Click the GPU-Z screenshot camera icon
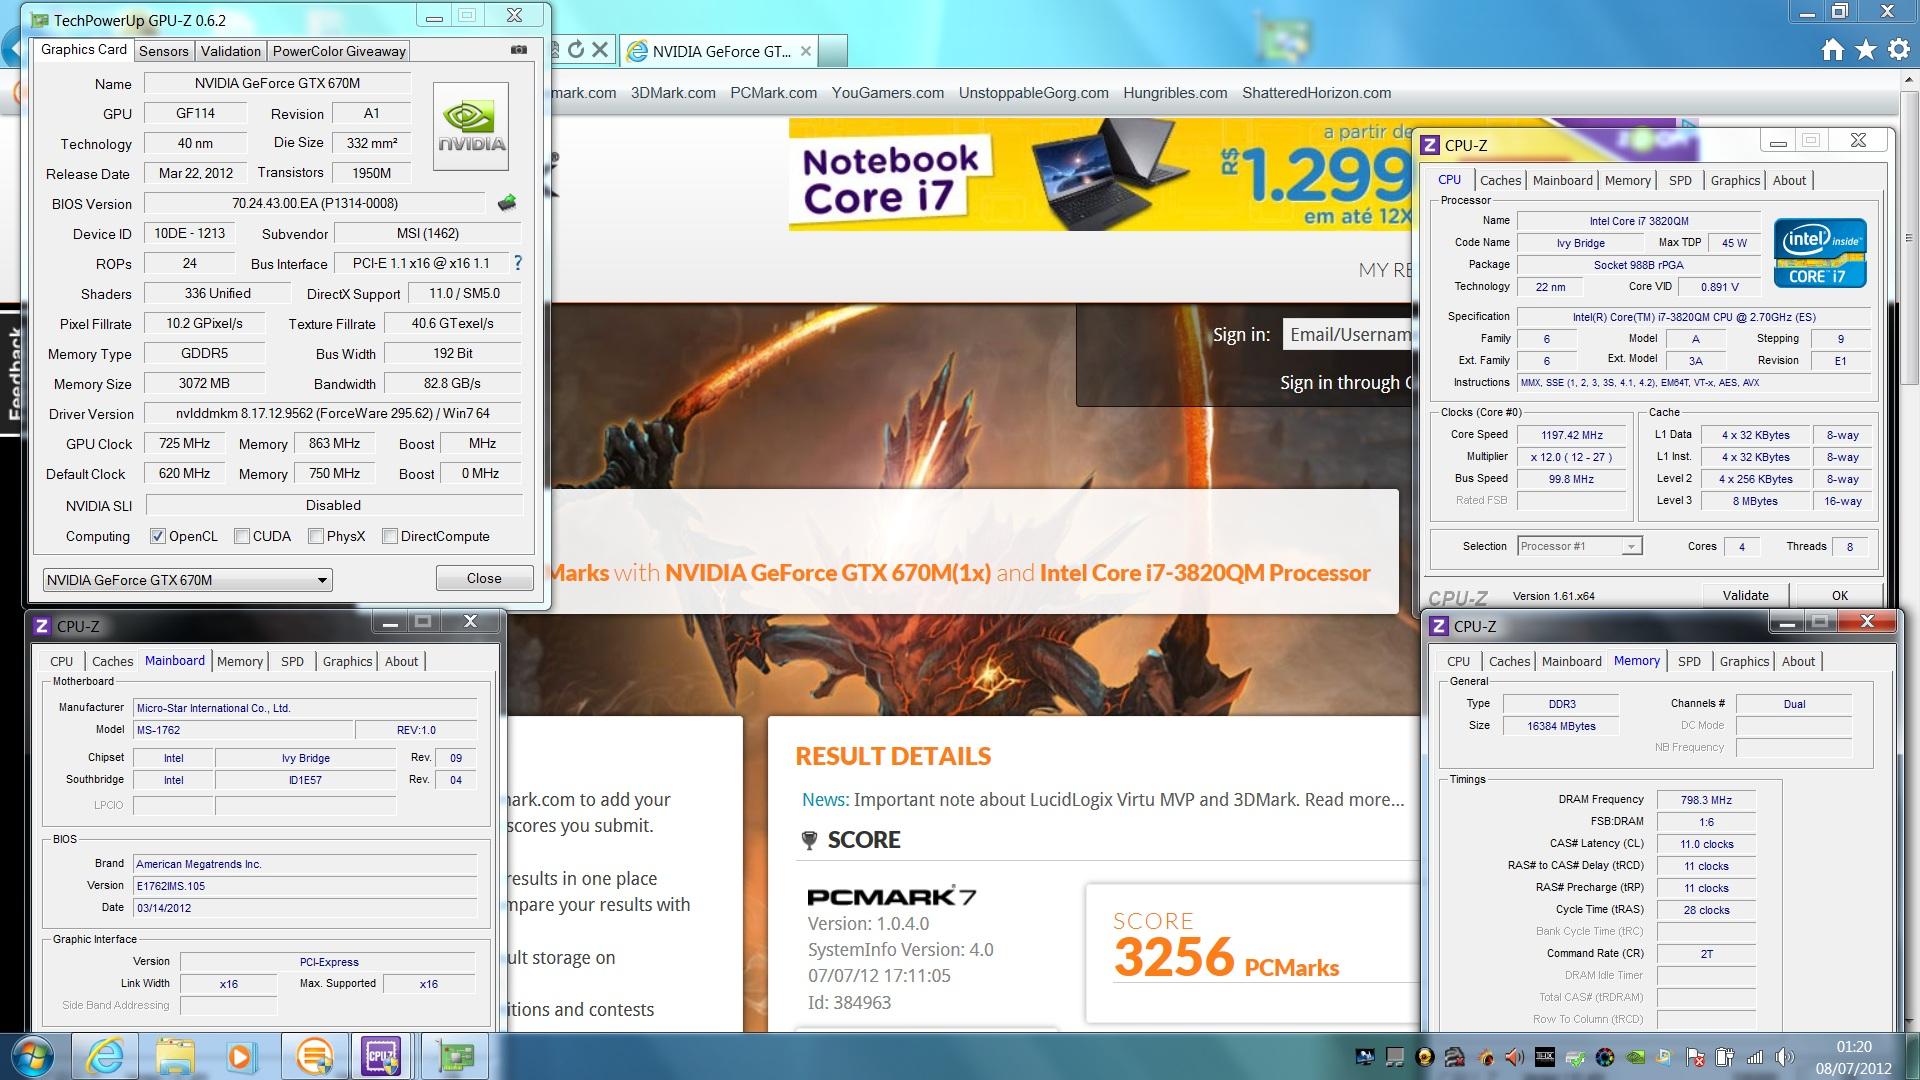This screenshot has width=1920, height=1080. coord(518,49)
